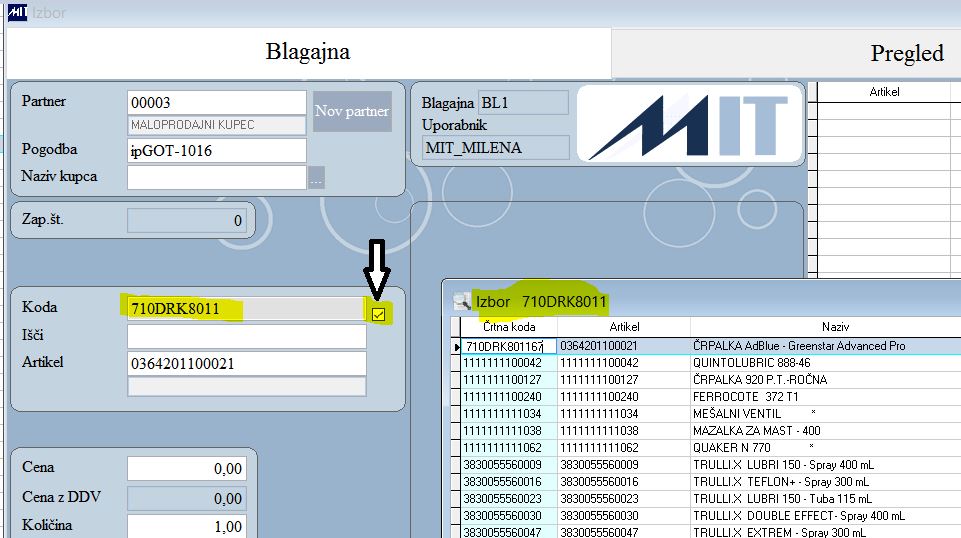Click the Artikel column header in Izbor list
Viewport: 961px width, 538px height.
(624, 327)
